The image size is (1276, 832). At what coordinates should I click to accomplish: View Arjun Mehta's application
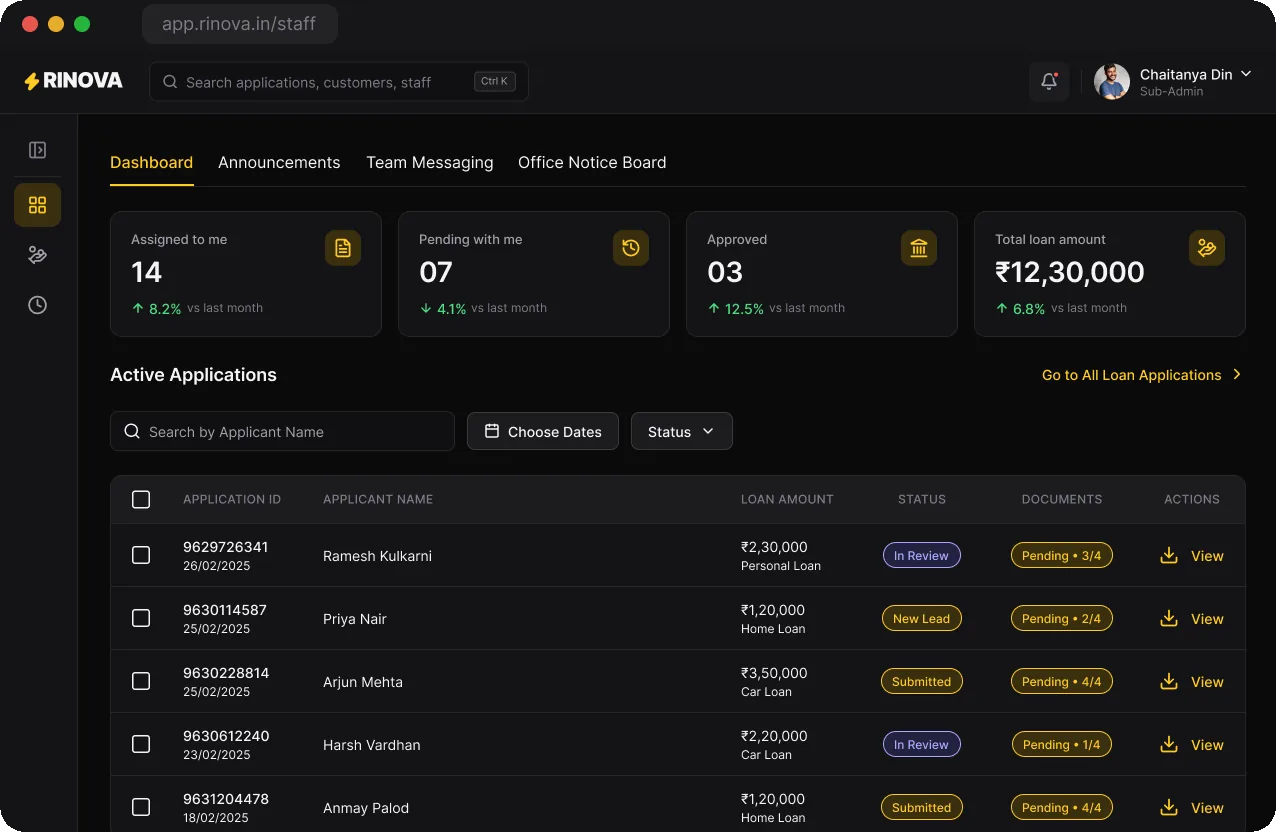pyautogui.click(x=1207, y=682)
